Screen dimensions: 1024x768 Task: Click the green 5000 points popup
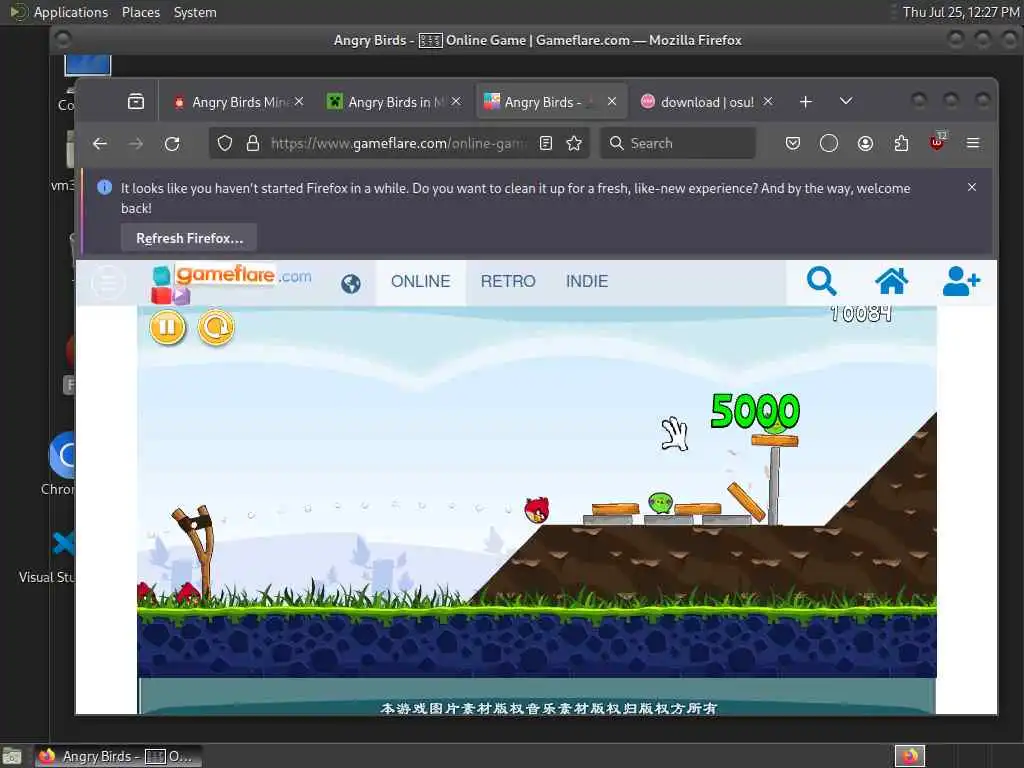pyautogui.click(x=755, y=411)
